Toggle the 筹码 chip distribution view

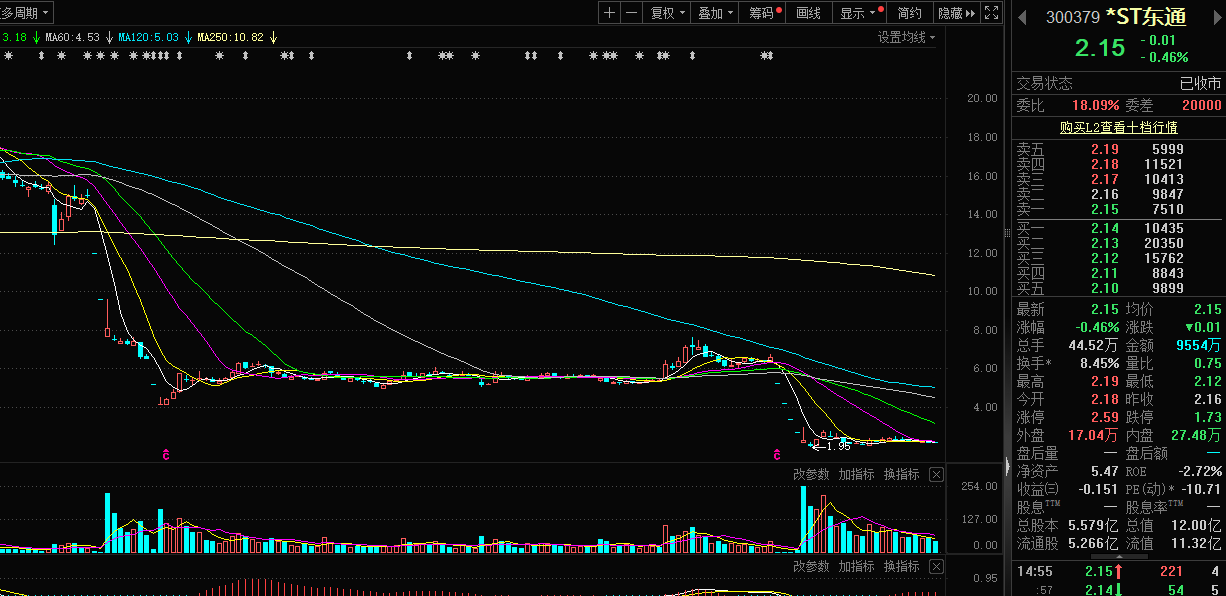click(x=763, y=13)
